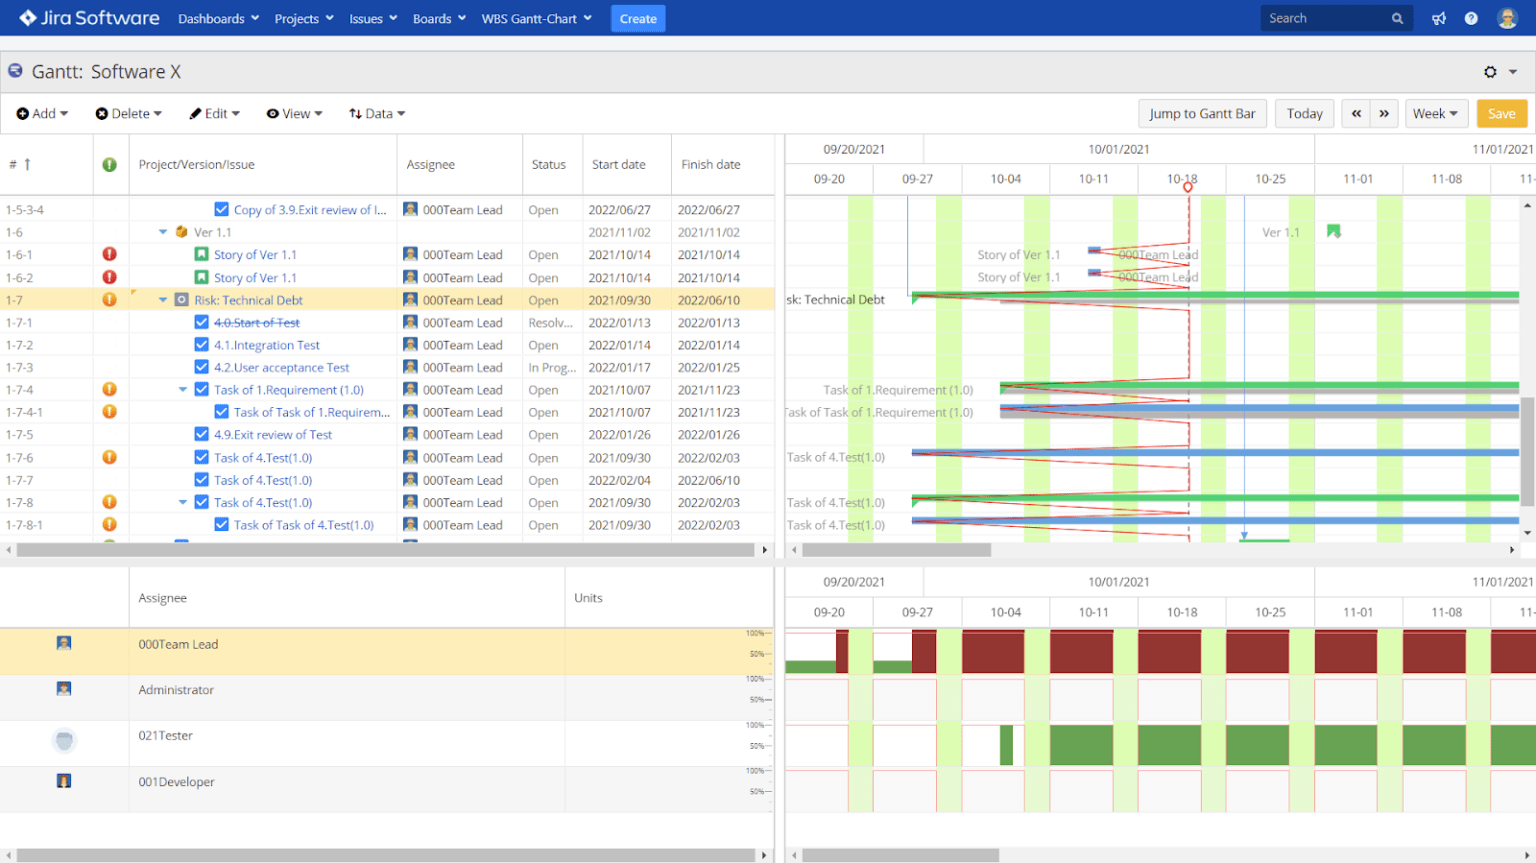This screenshot has width=1536, height=863.
Task: Click the Data sort arrows icon
Action: pyautogui.click(x=357, y=113)
